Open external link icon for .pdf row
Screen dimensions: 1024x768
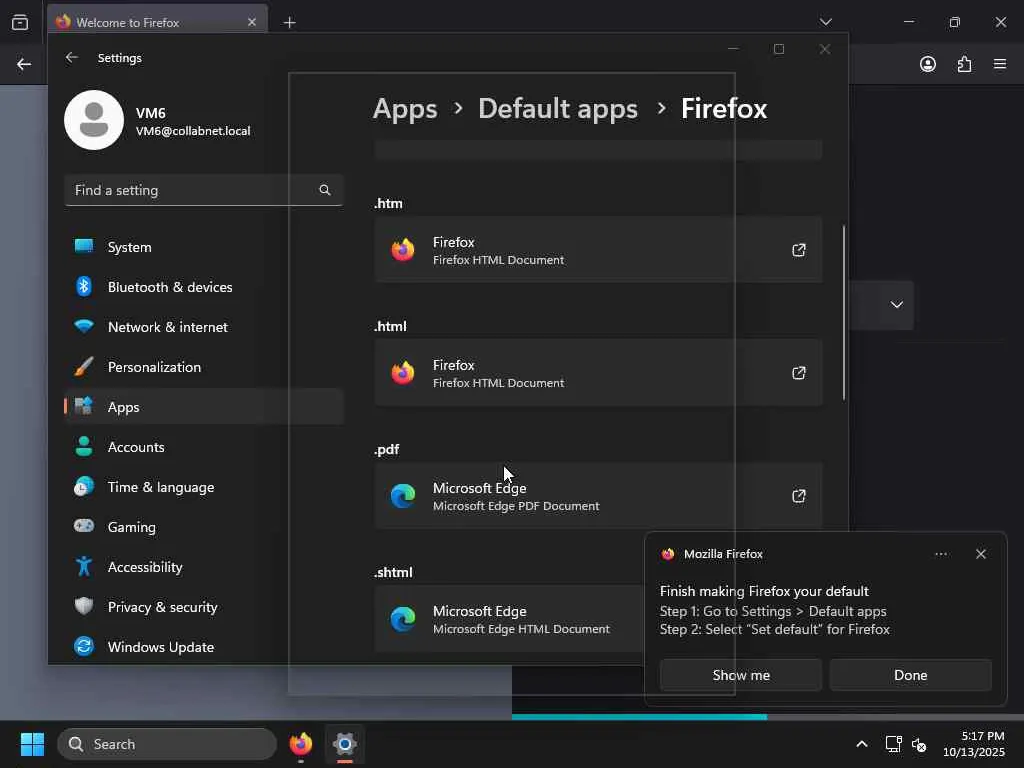(799, 496)
